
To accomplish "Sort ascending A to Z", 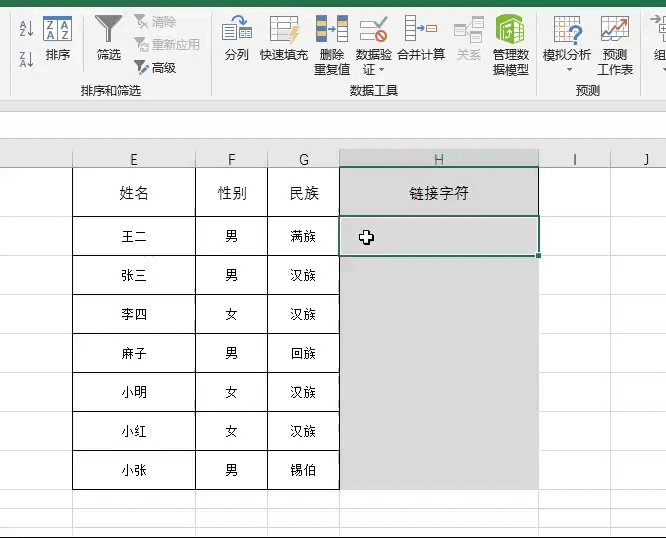I will point(26,29).
